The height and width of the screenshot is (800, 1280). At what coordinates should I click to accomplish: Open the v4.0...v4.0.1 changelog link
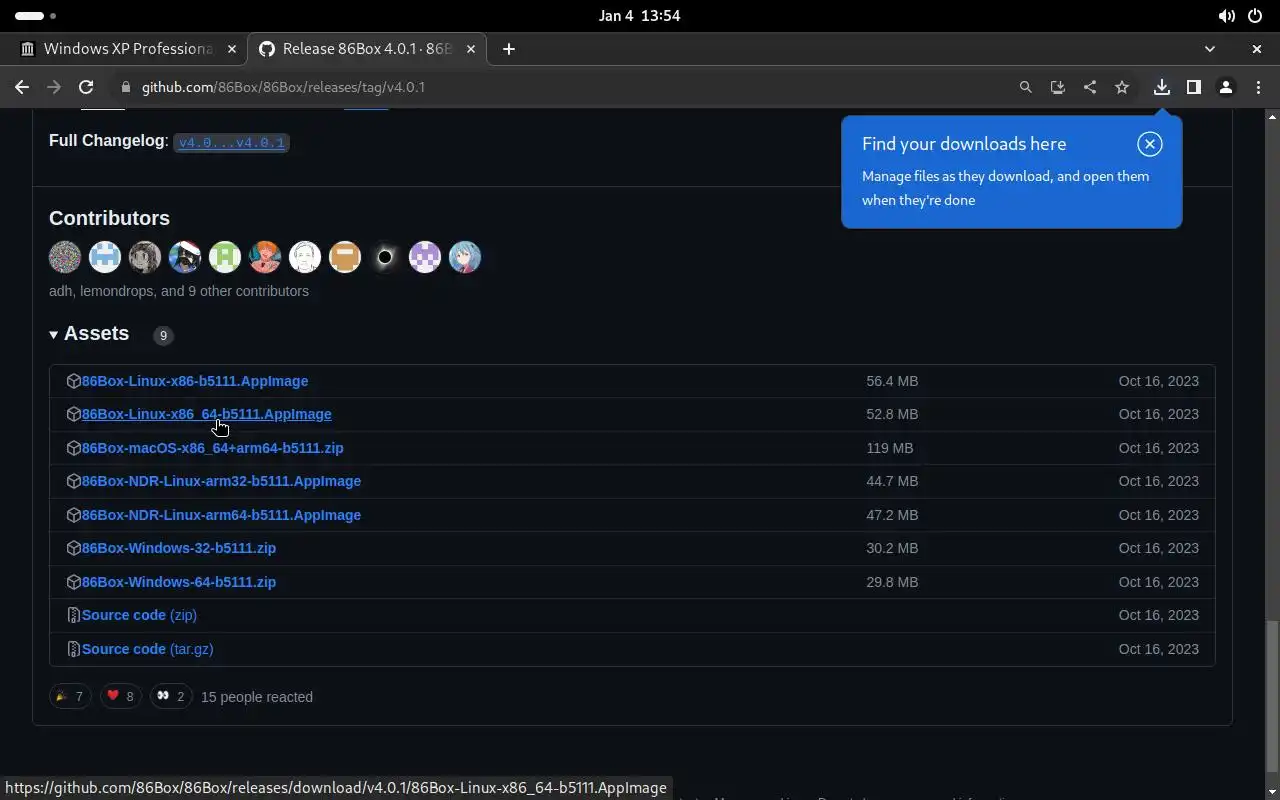[x=231, y=143]
